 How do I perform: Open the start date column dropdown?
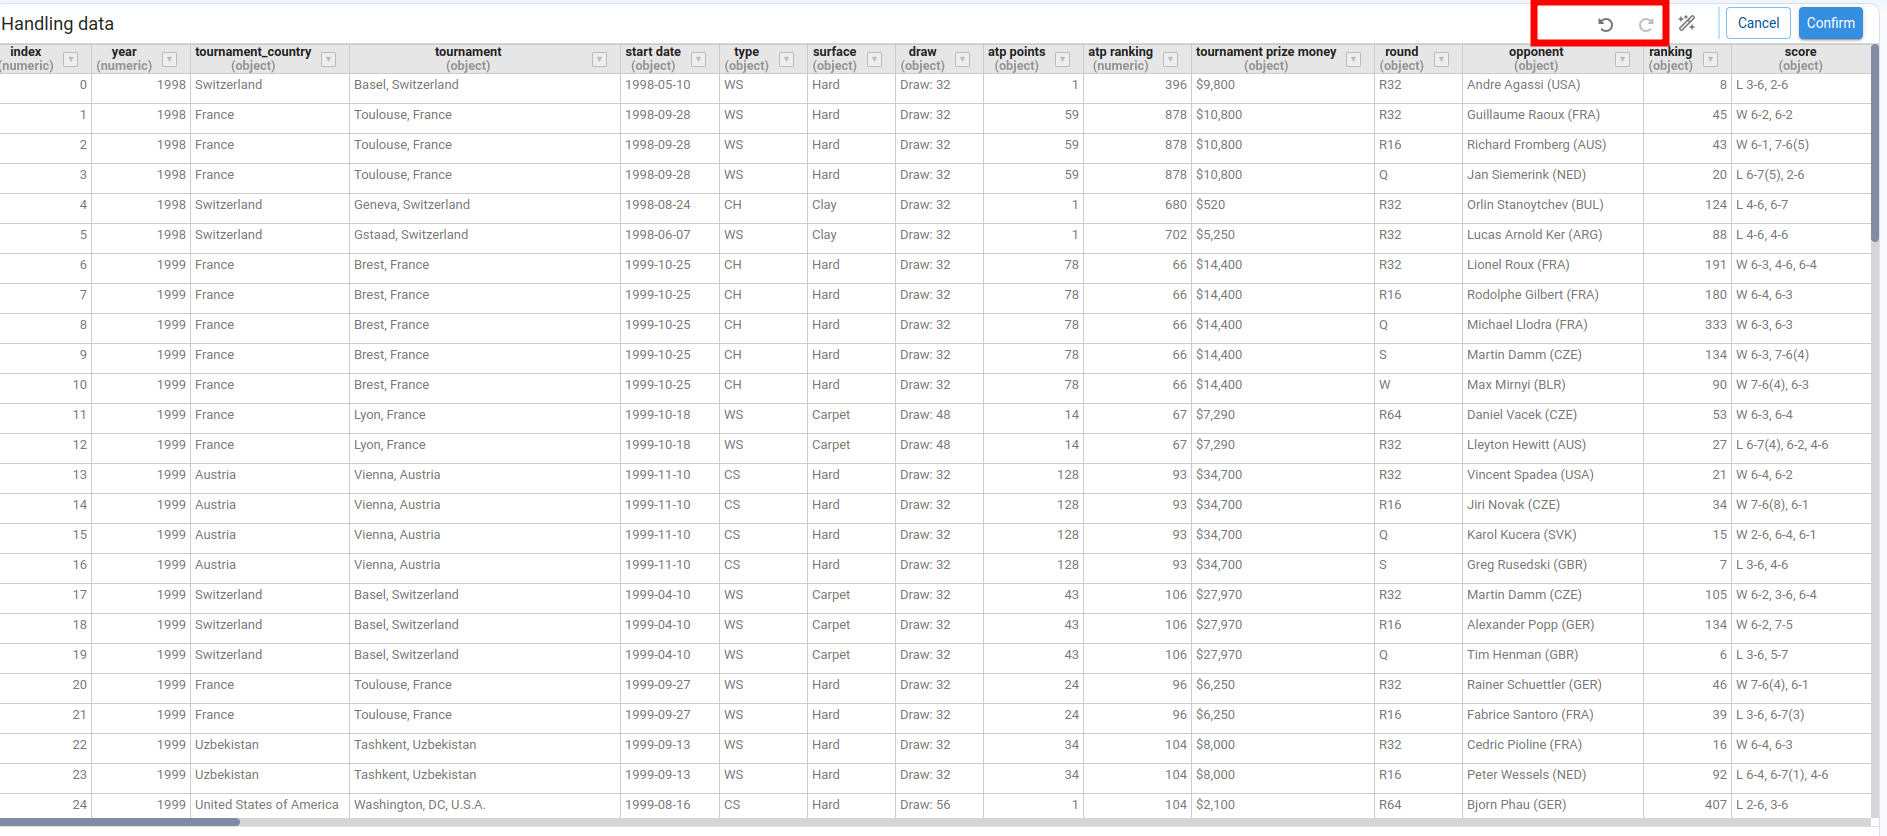click(x=699, y=60)
